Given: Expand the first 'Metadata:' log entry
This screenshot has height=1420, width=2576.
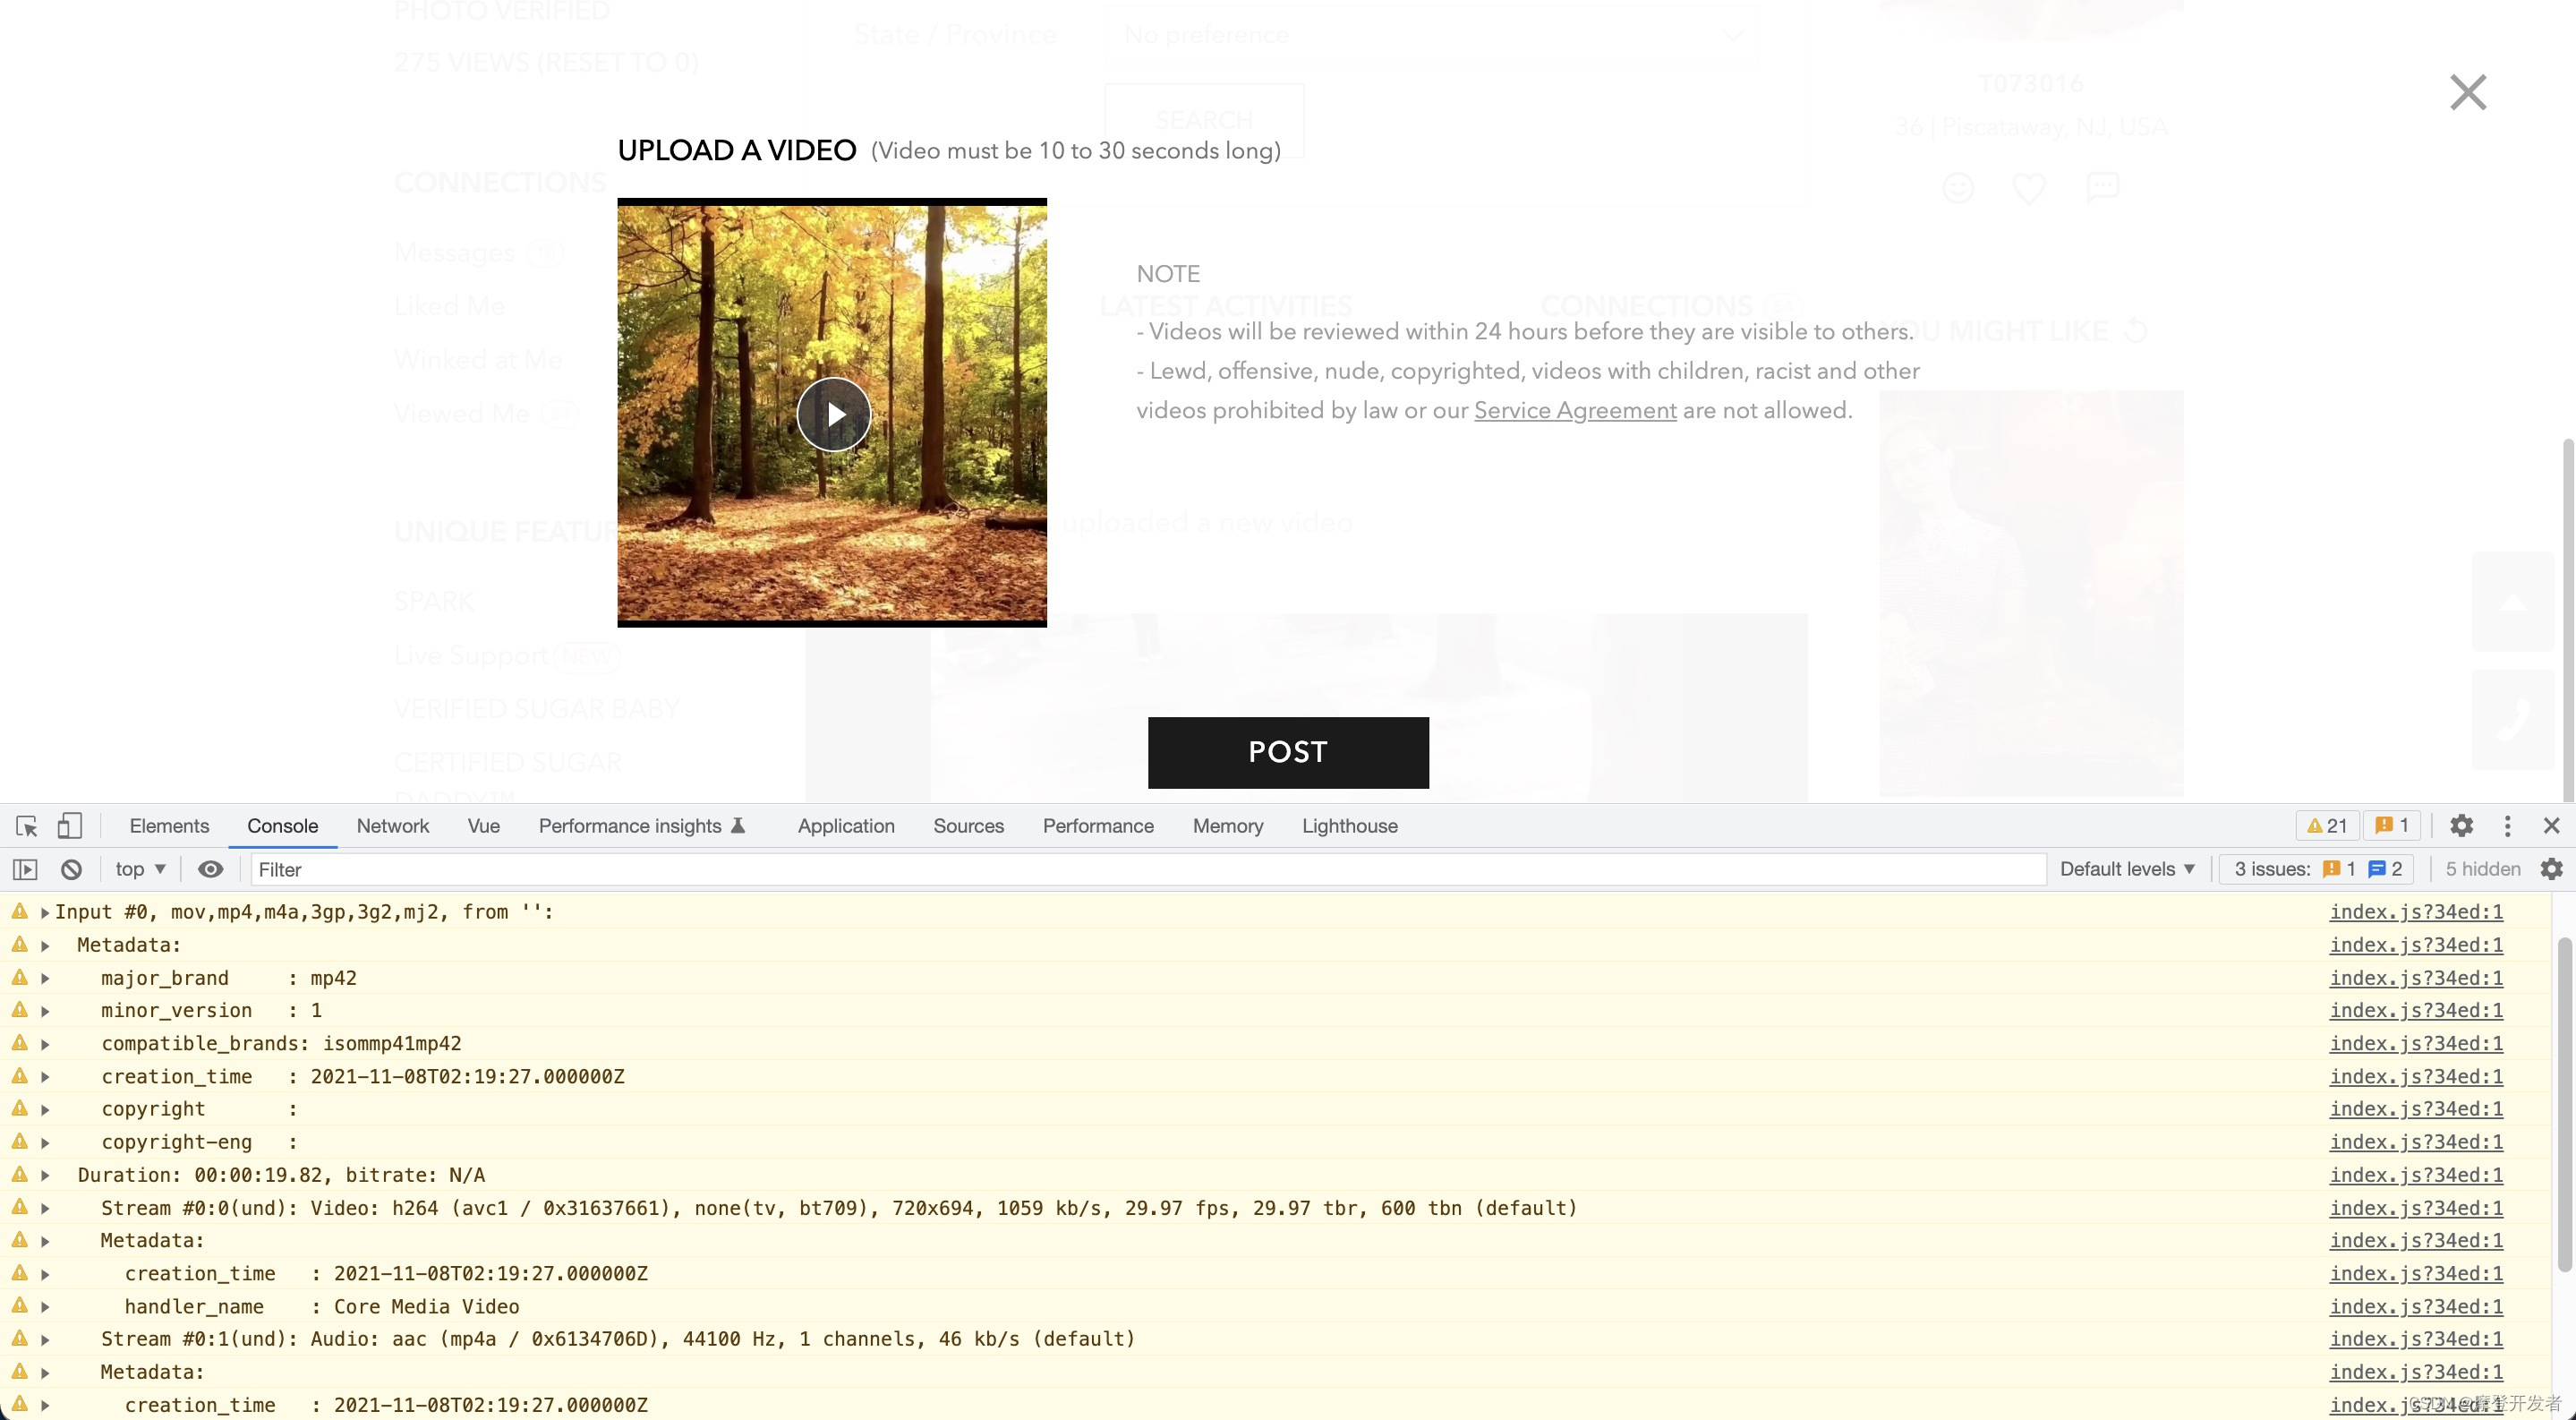Looking at the screenshot, I should 44,945.
